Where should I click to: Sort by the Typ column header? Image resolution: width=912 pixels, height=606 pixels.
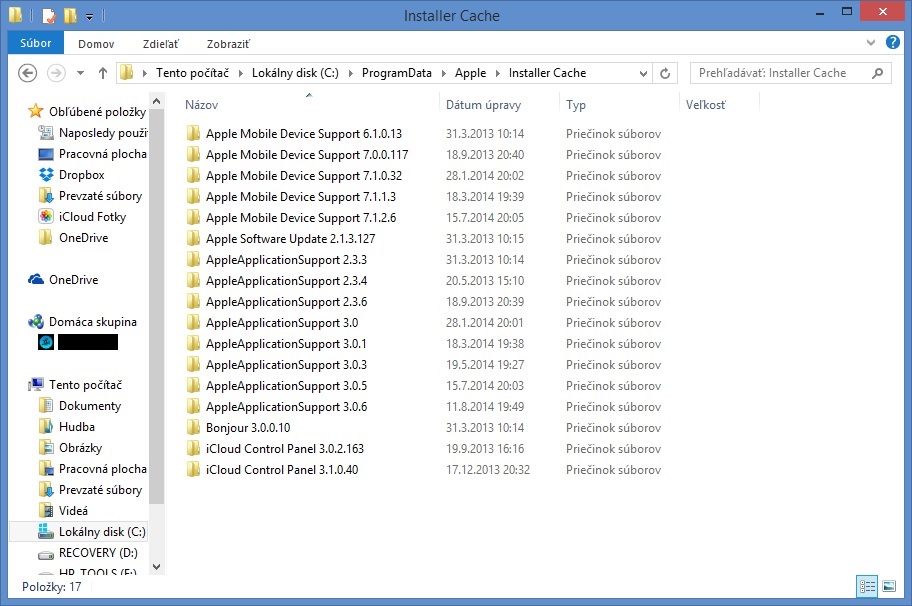[576, 105]
